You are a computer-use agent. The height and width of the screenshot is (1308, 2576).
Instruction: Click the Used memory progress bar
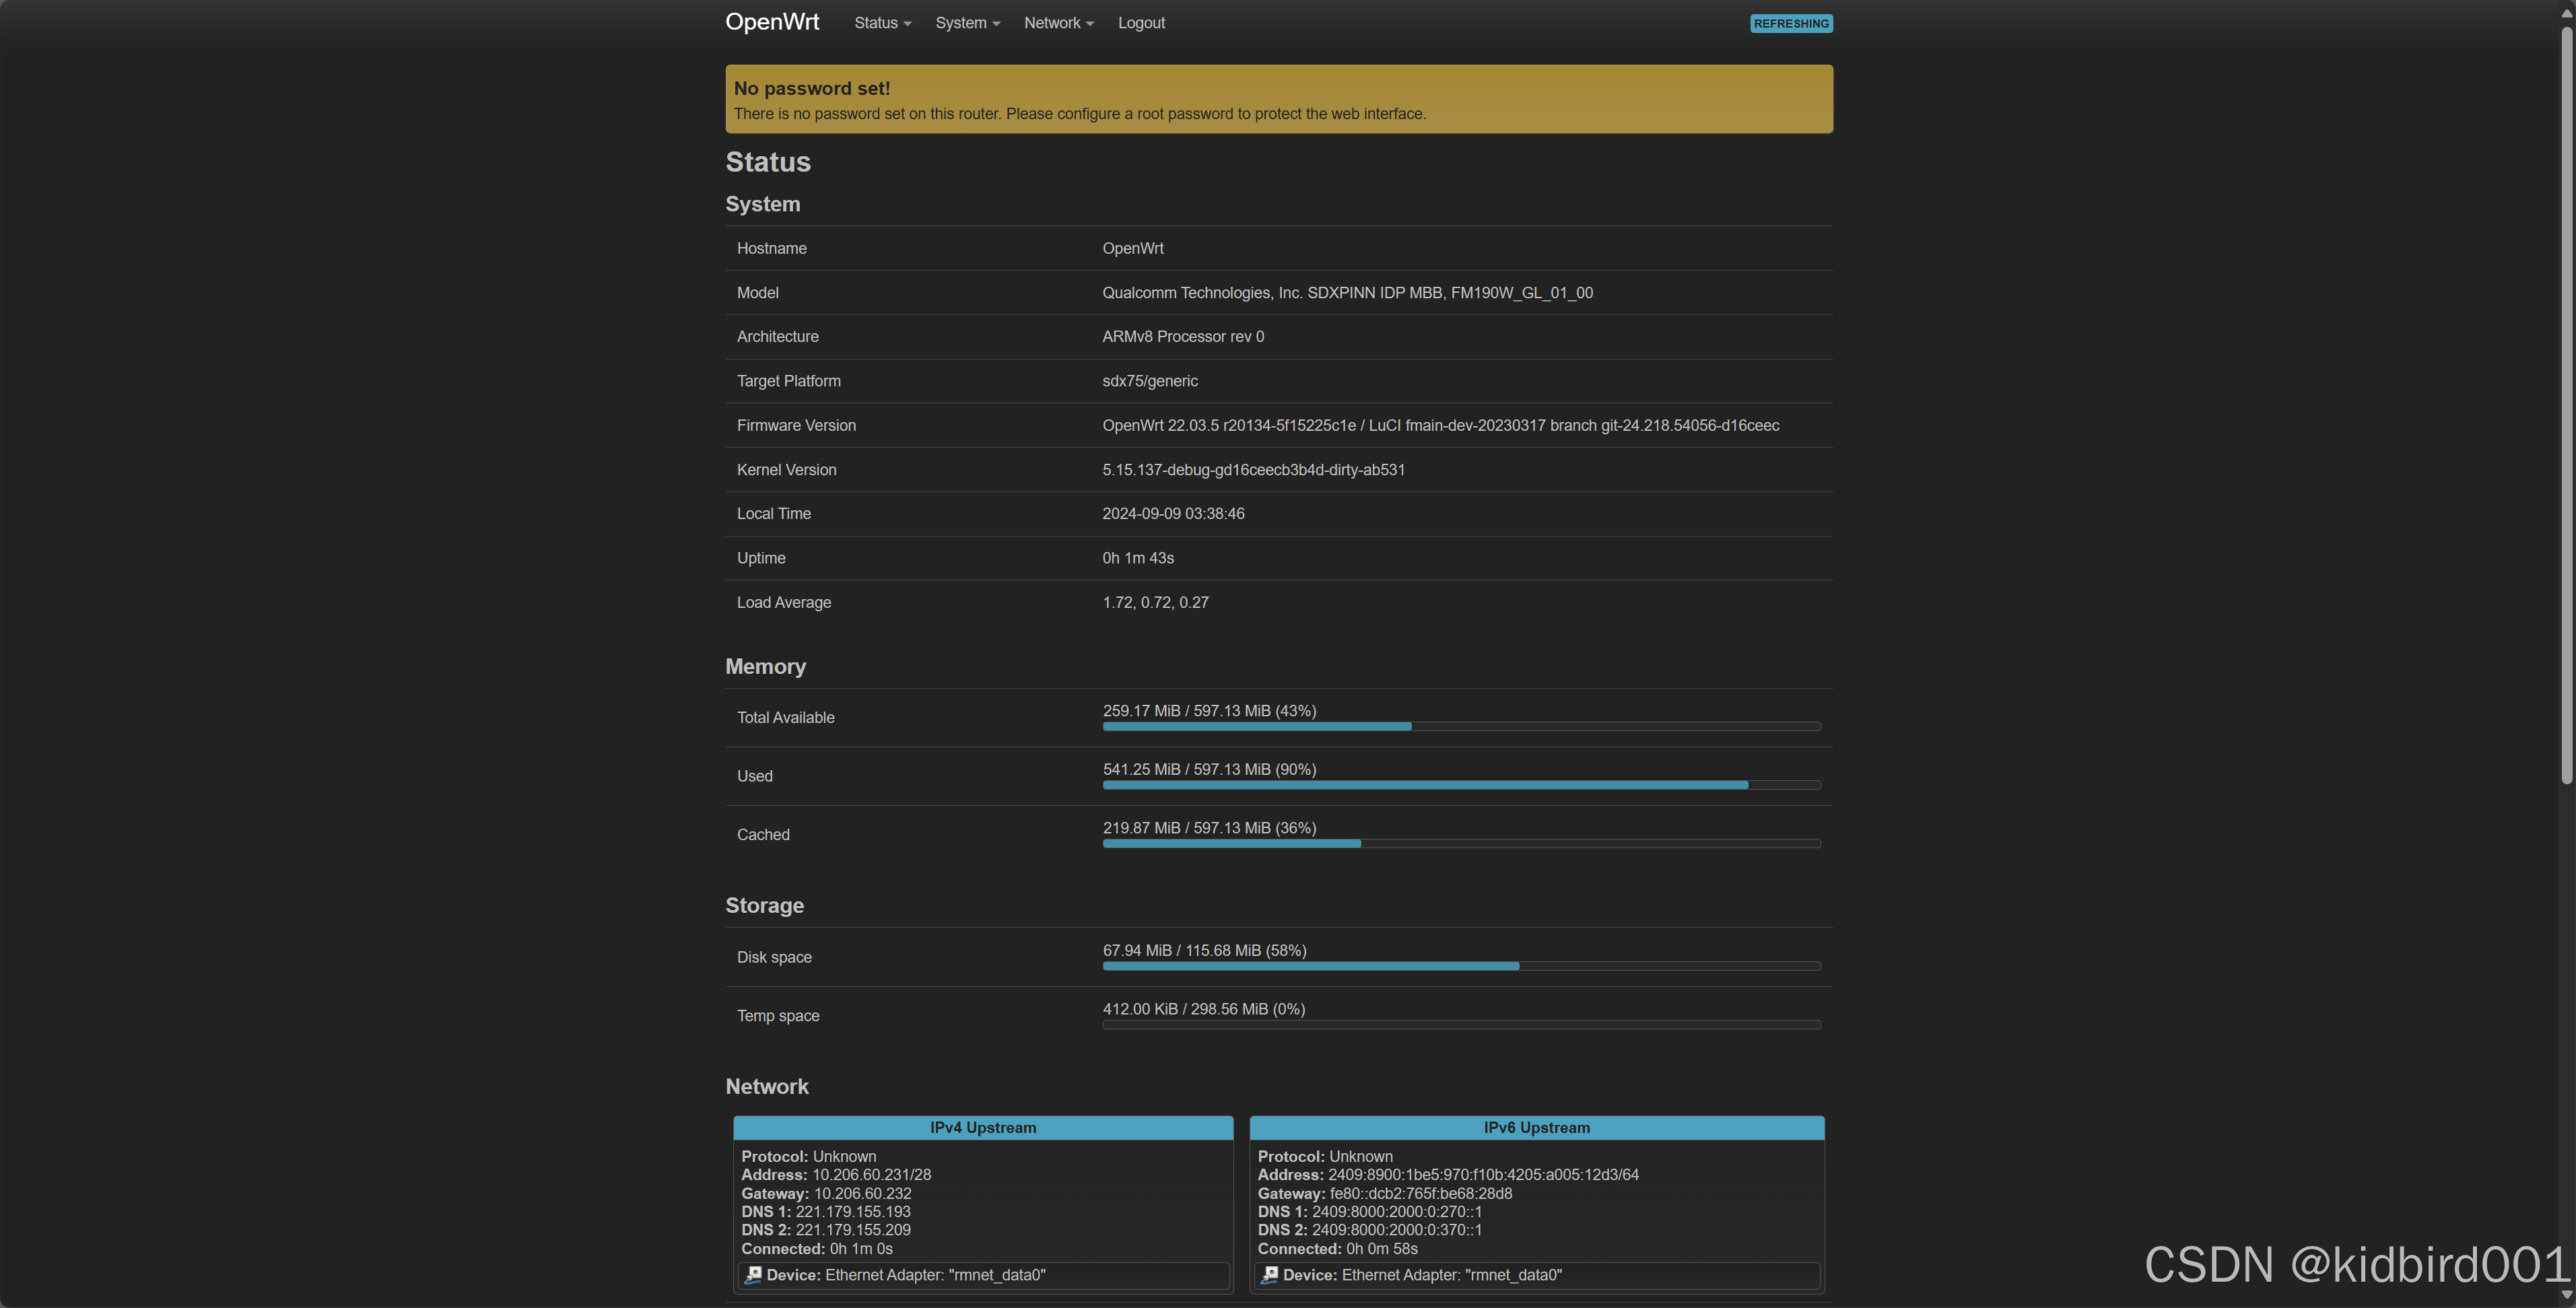(x=1460, y=785)
